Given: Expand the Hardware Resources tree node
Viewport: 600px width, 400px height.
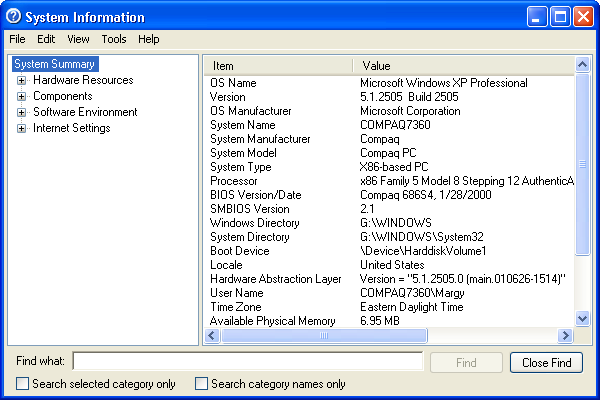Looking at the screenshot, I should point(22,80).
